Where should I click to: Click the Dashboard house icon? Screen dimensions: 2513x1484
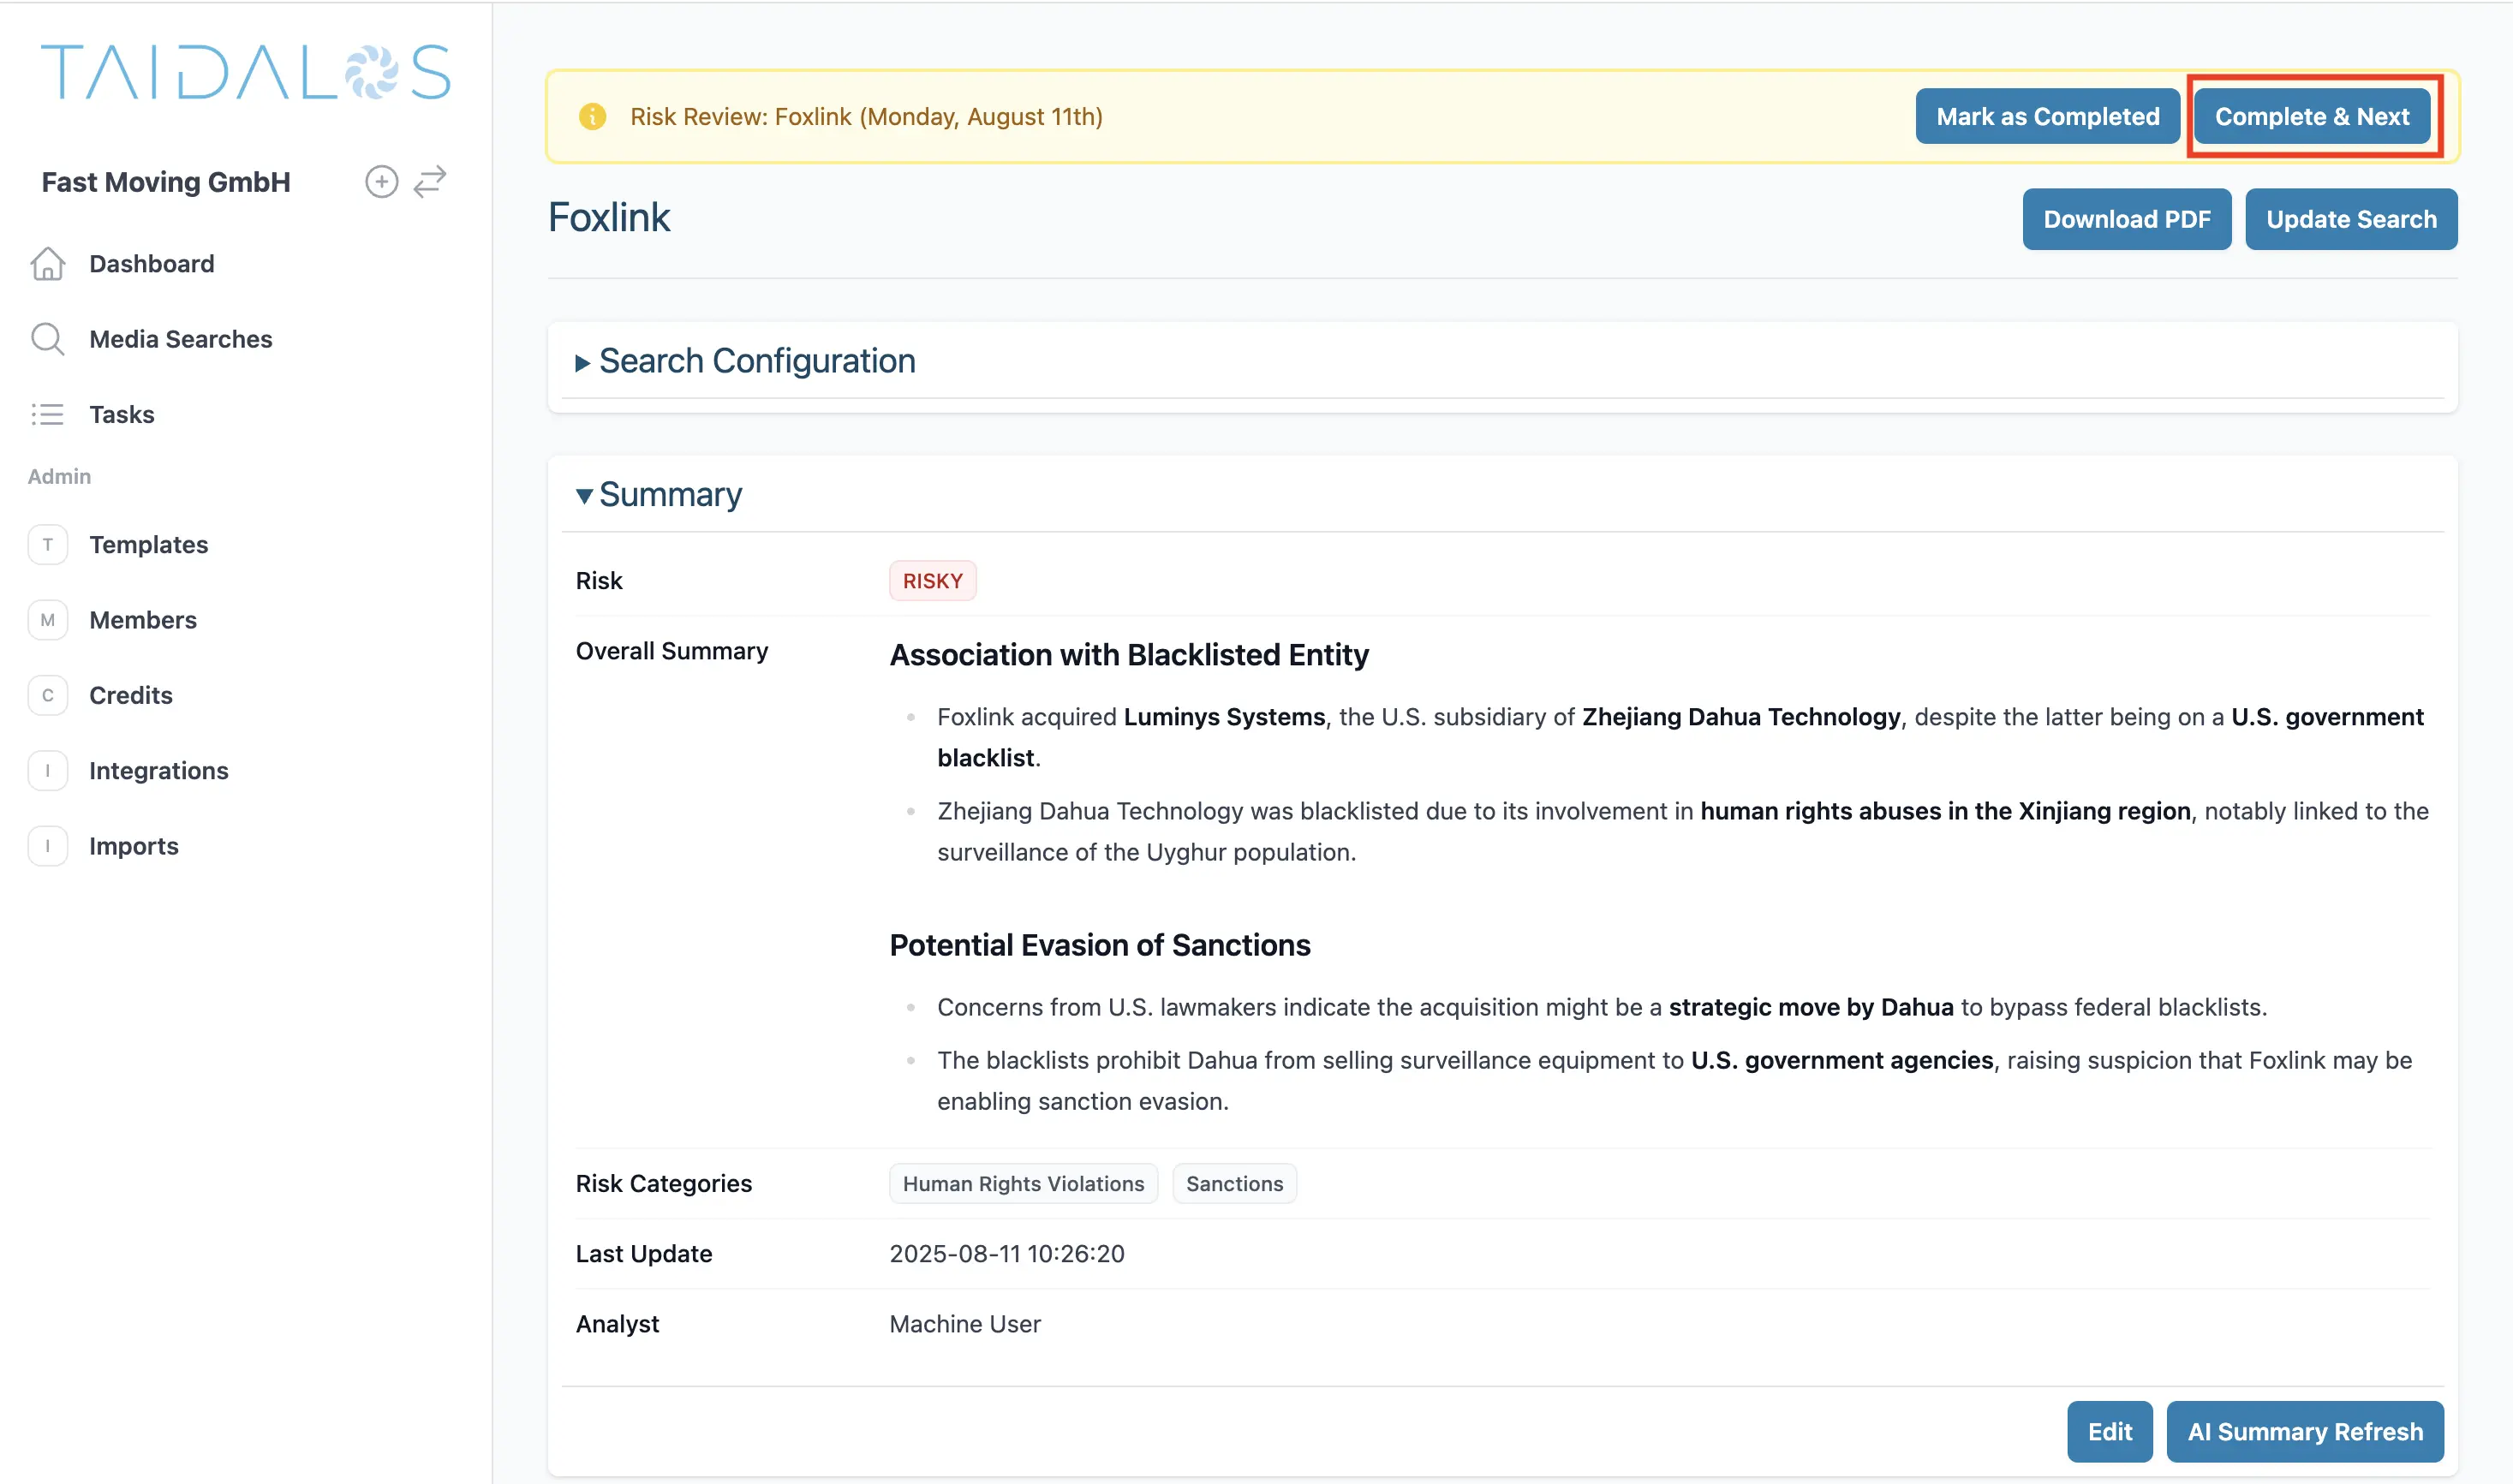click(47, 264)
